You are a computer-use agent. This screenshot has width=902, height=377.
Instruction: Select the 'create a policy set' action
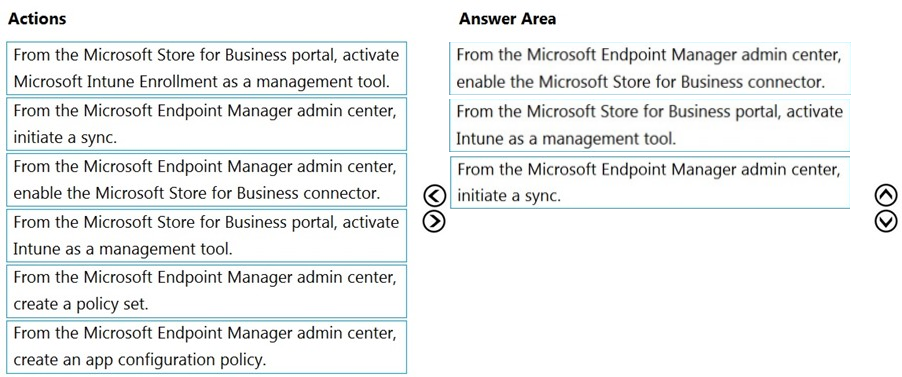[x=207, y=291]
